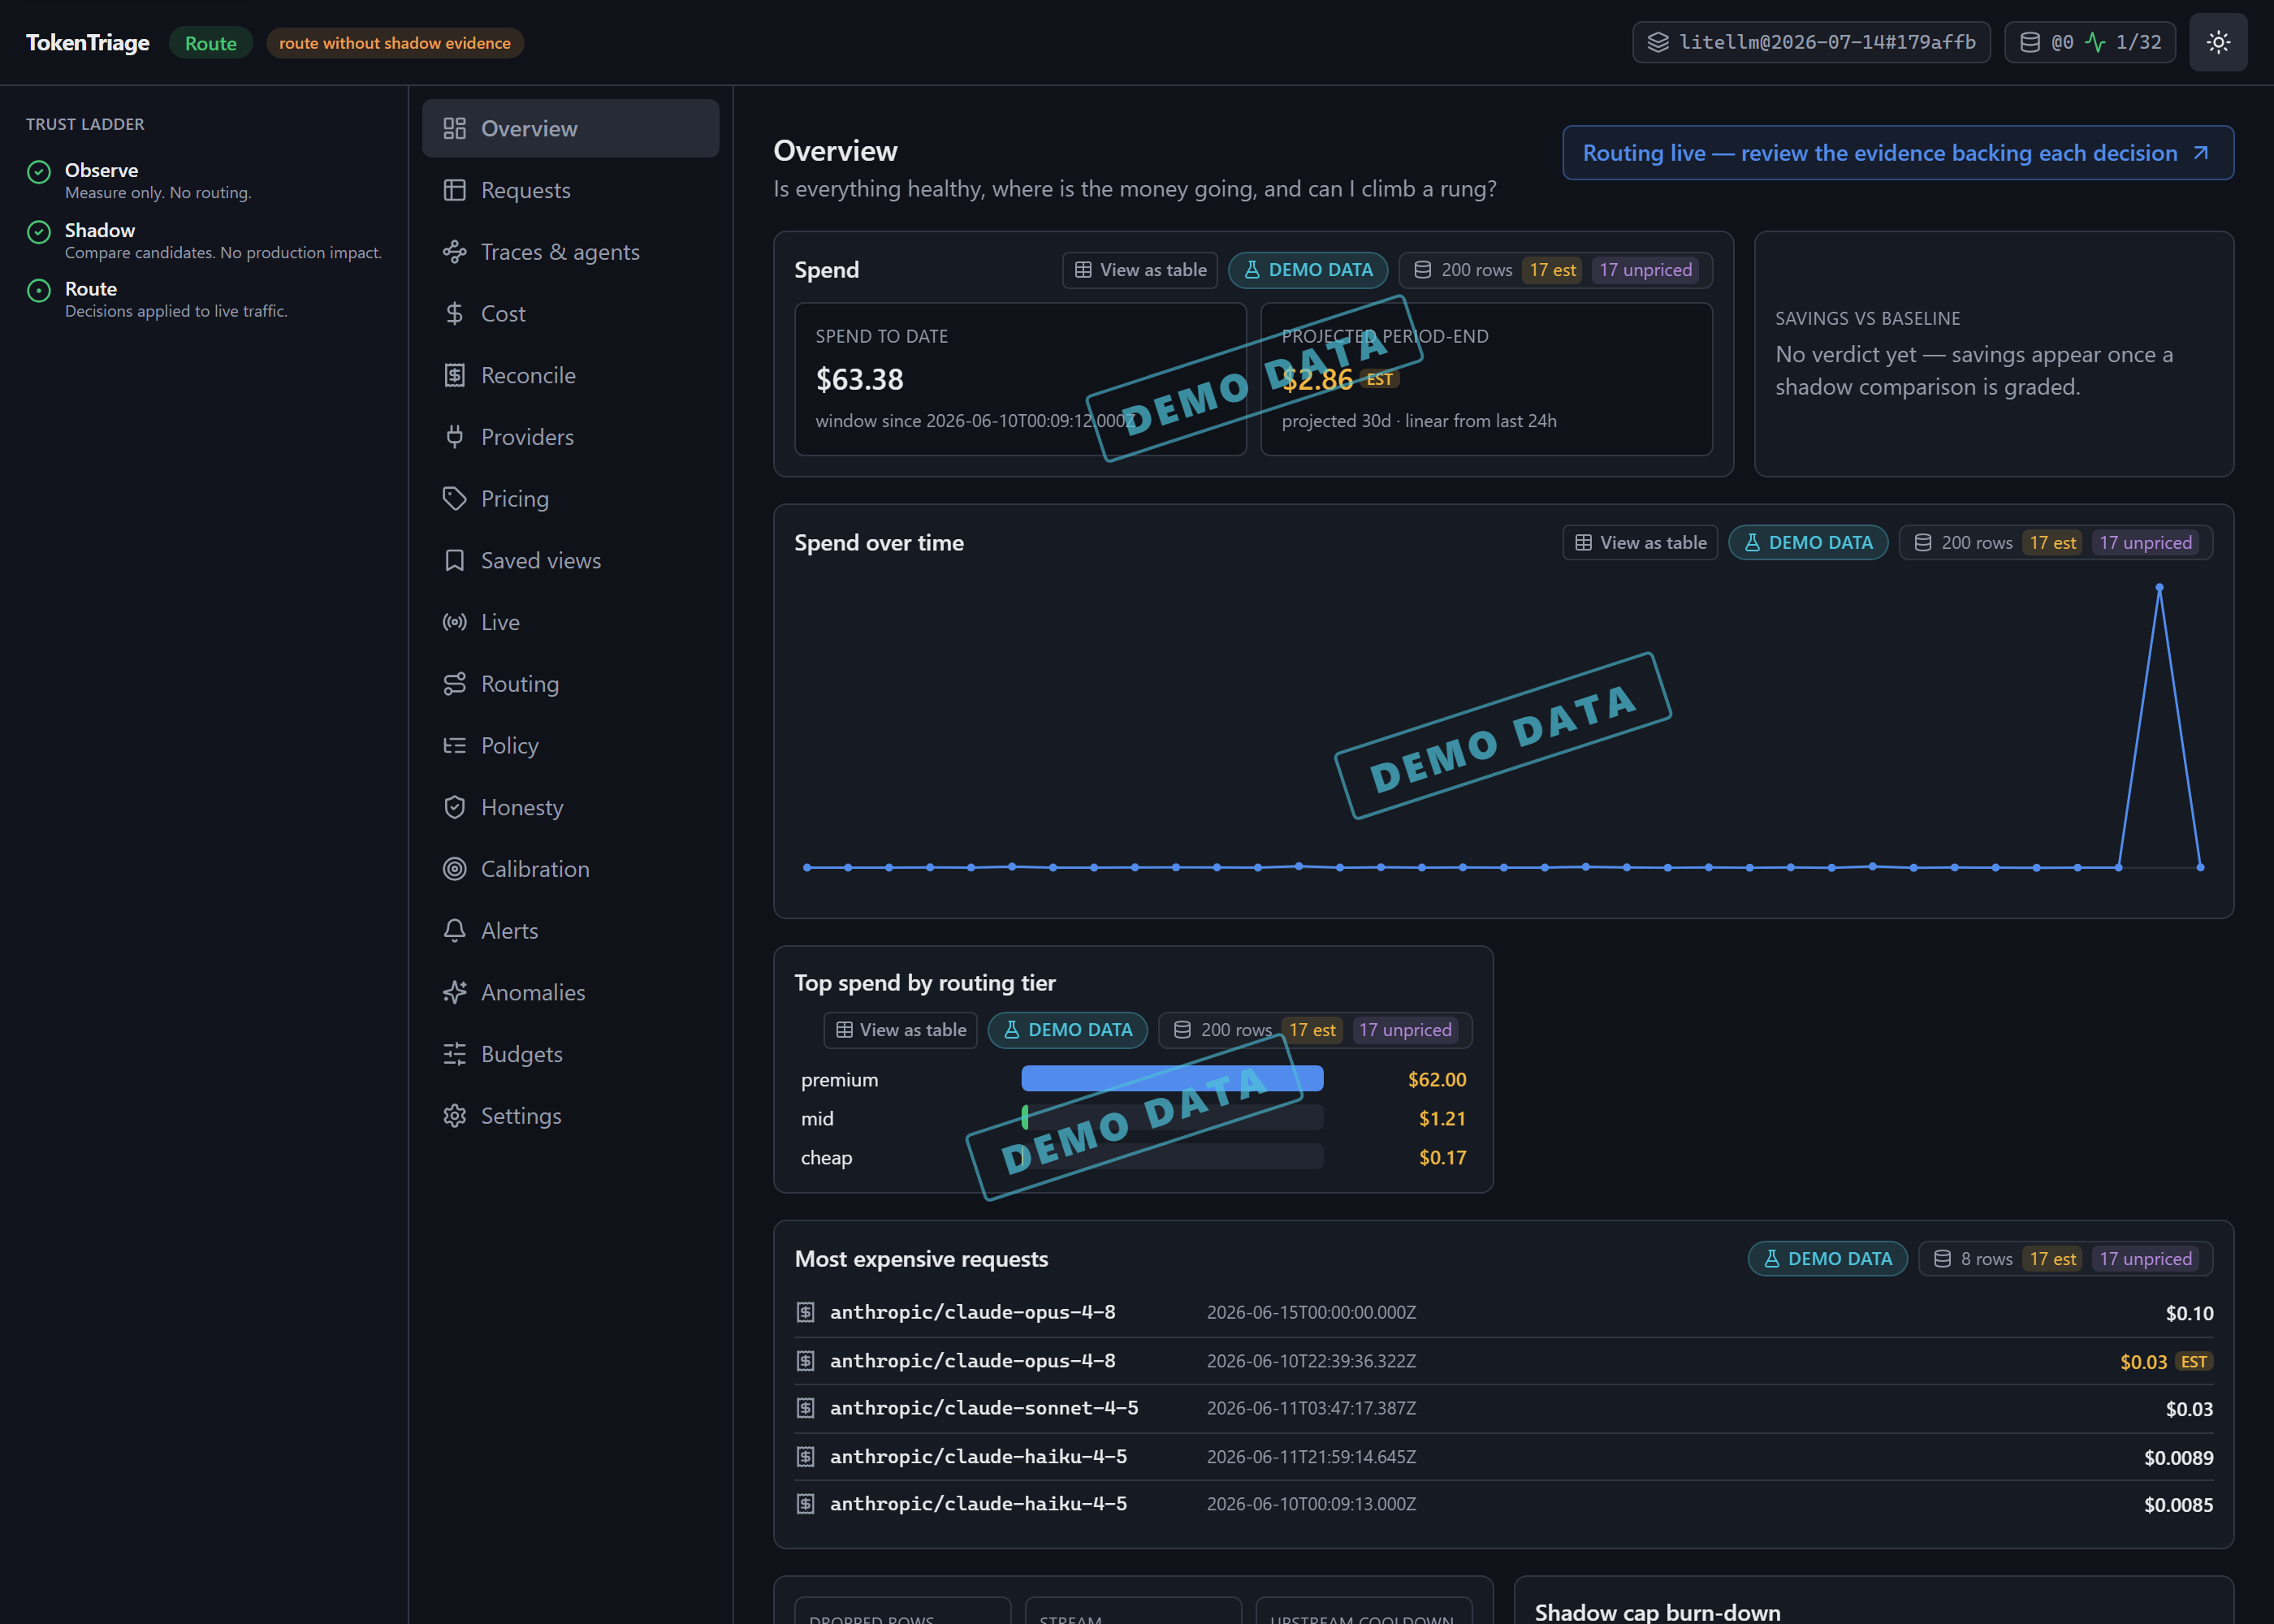Click the Shadow rung check icon
The image size is (2274, 1624).
pos(39,232)
